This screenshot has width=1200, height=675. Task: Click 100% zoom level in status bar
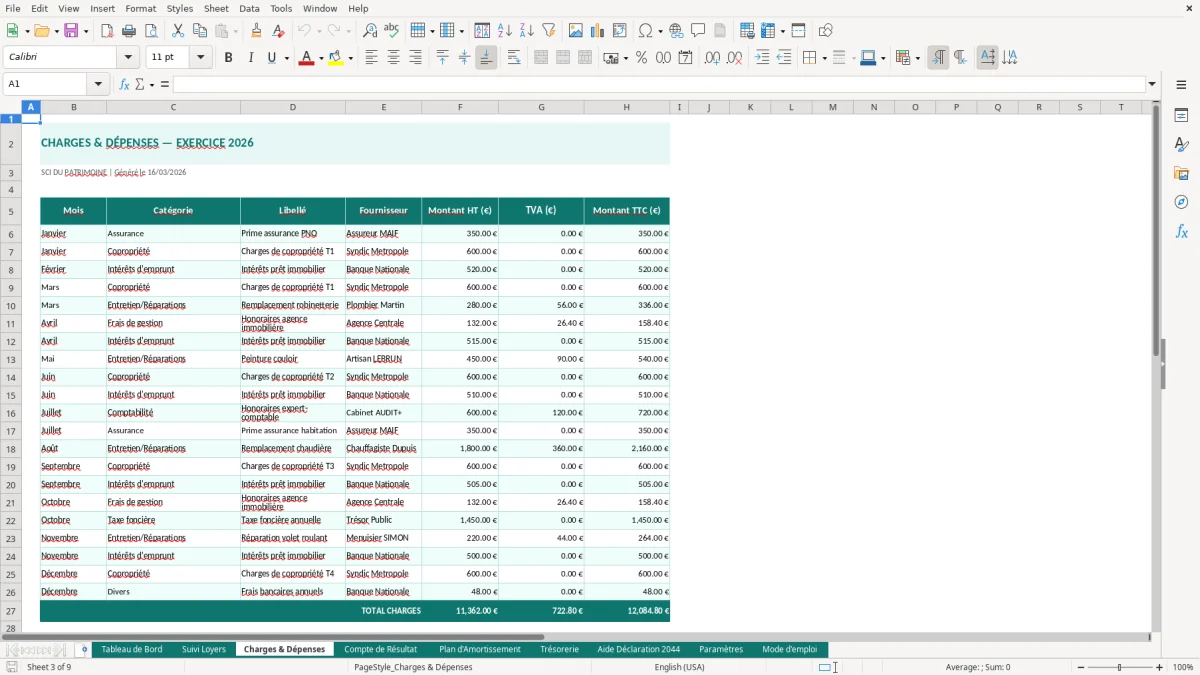(x=1183, y=667)
